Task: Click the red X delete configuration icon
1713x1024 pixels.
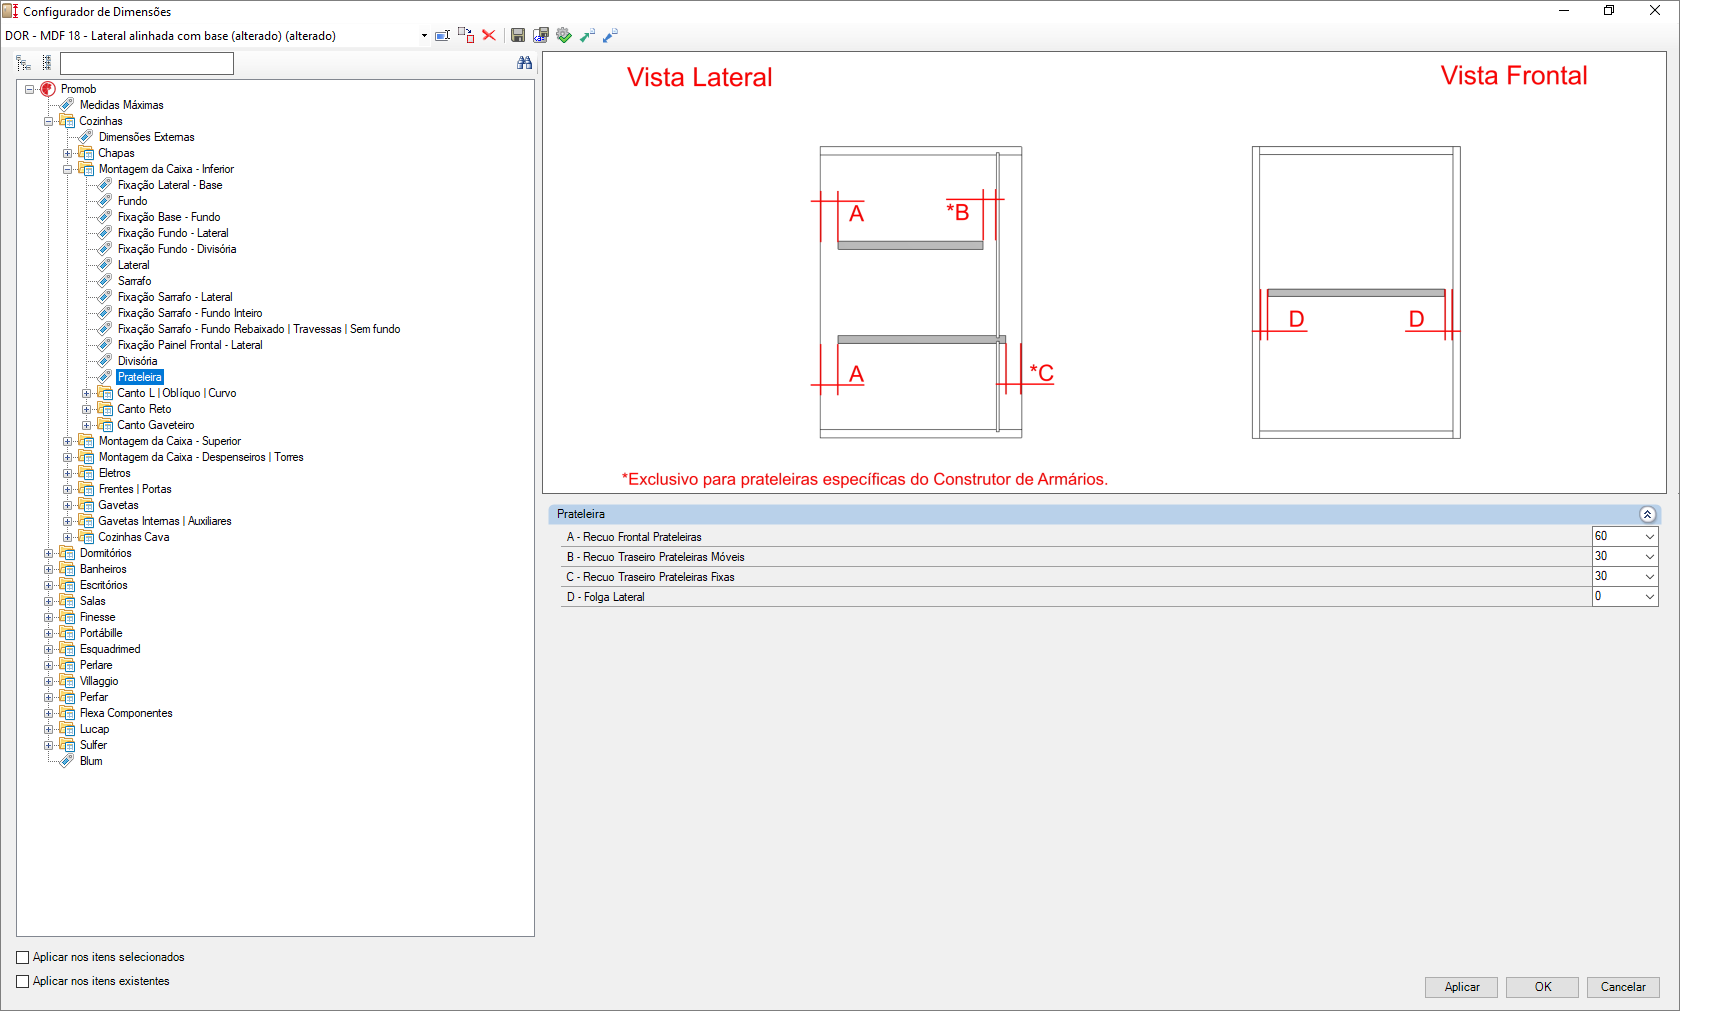Action: point(489,35)
